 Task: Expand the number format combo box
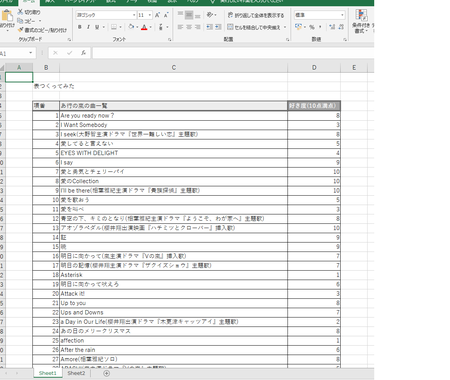[342, 15]
